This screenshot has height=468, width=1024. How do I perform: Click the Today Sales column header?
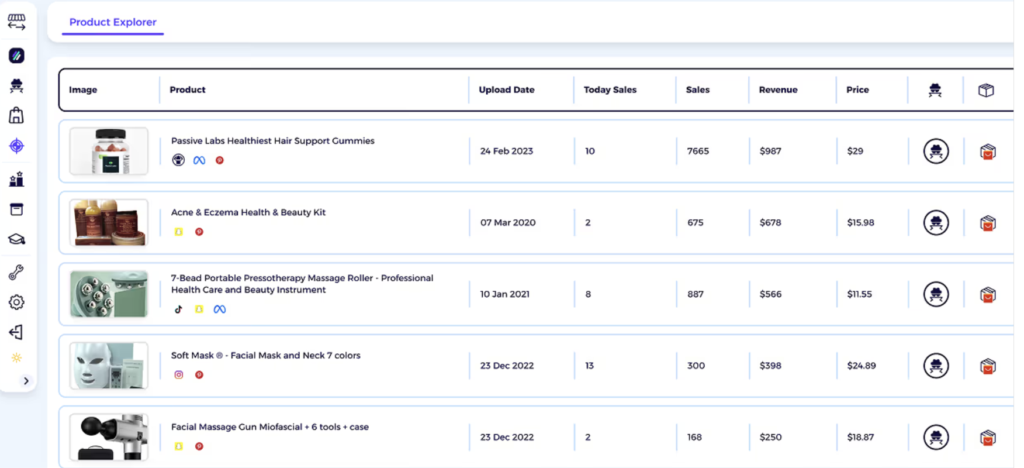click(x=610, y=90)
